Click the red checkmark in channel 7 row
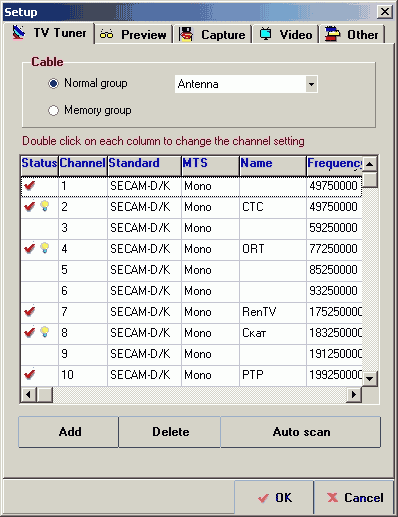Screen dimensions: 398x517 [30, 311]
